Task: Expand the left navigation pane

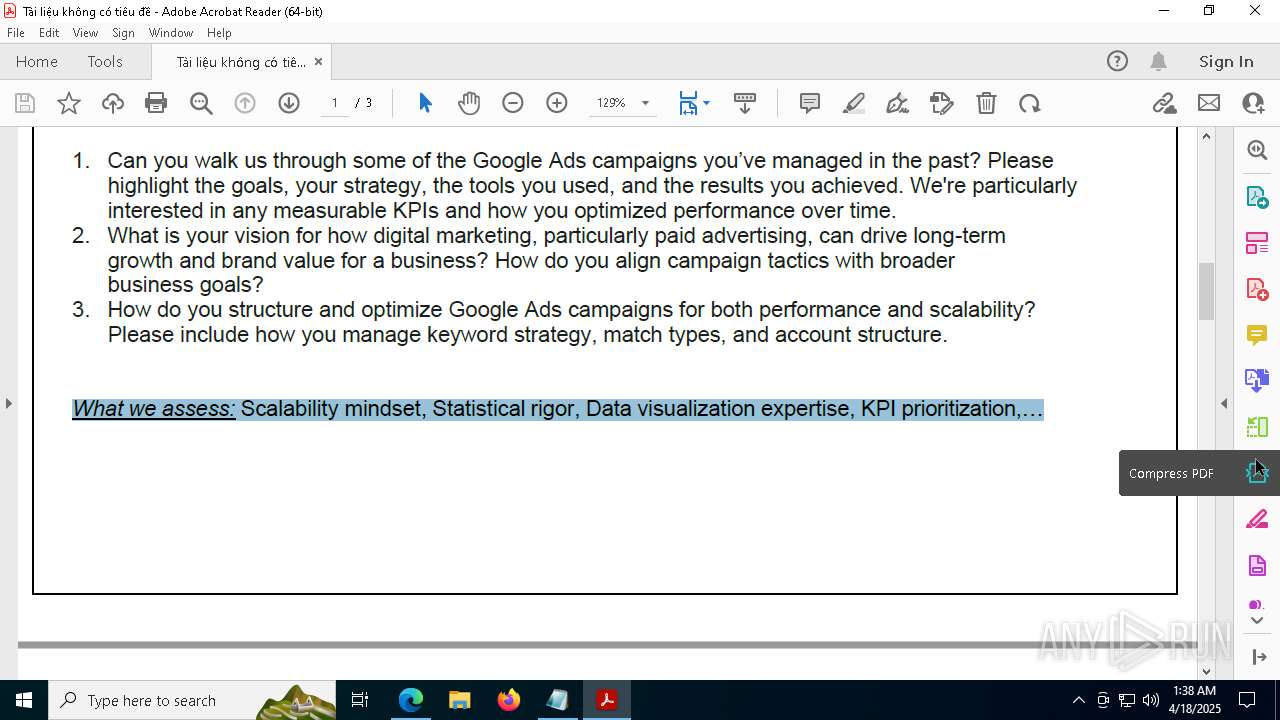Action: [x=8, y=403]
